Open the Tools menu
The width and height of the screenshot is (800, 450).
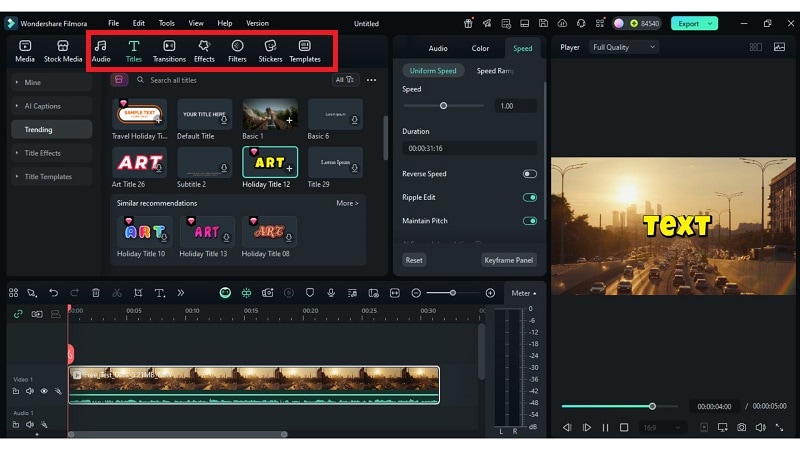[x=166, y=23]
